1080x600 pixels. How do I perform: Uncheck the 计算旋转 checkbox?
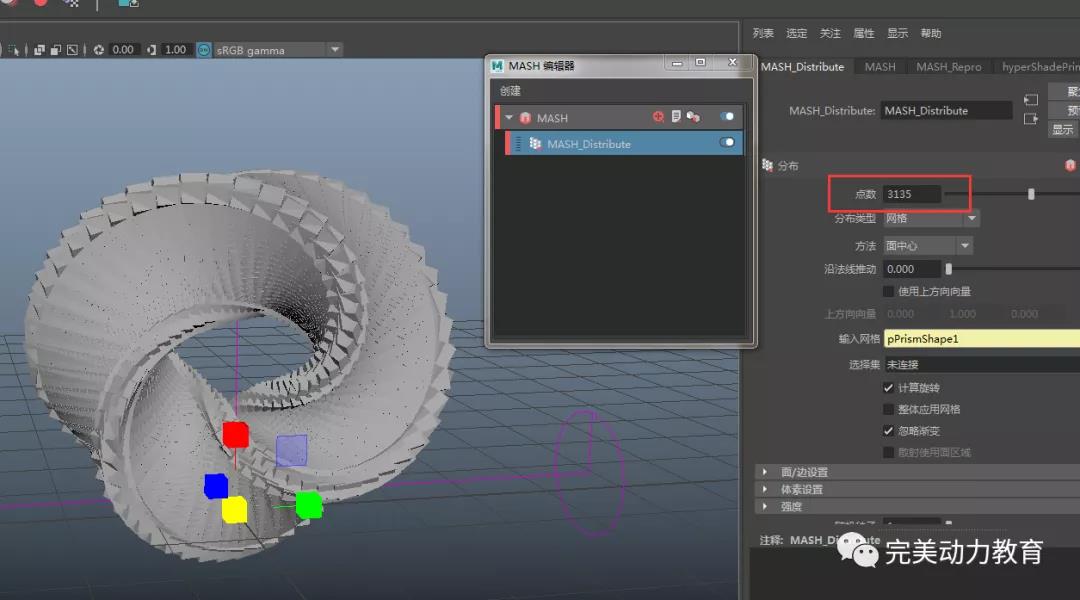pyautogui.click(x=889, y=387)
